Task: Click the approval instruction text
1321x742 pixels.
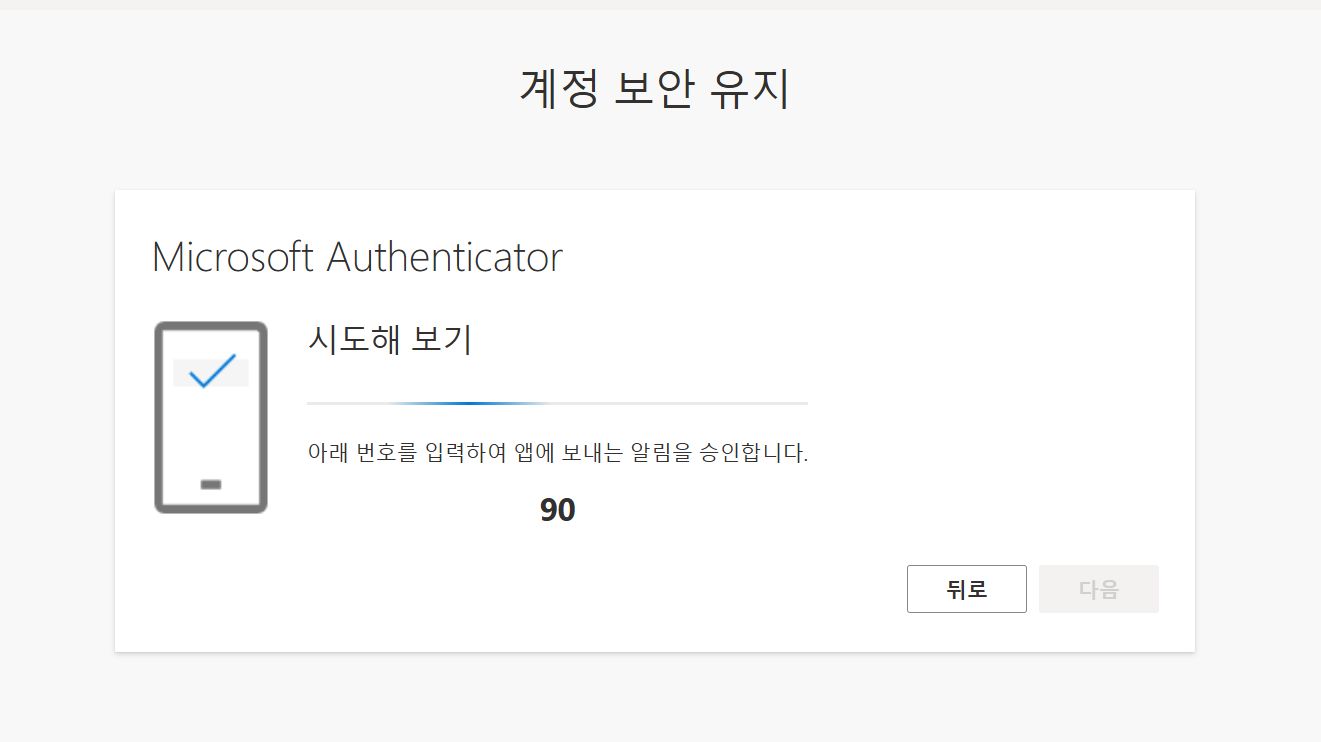Action: pos(557,452)
